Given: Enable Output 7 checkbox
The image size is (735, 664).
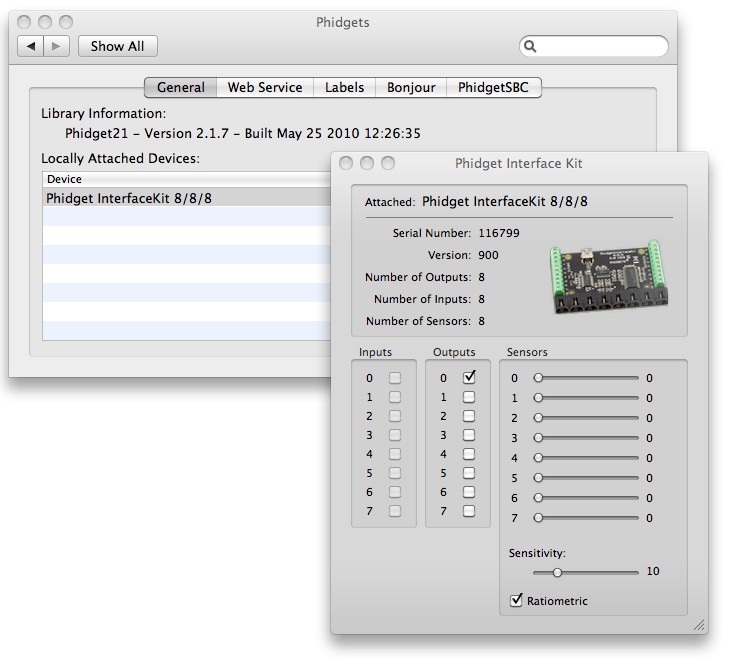Looking at the screenshot, I should (469, 511).
